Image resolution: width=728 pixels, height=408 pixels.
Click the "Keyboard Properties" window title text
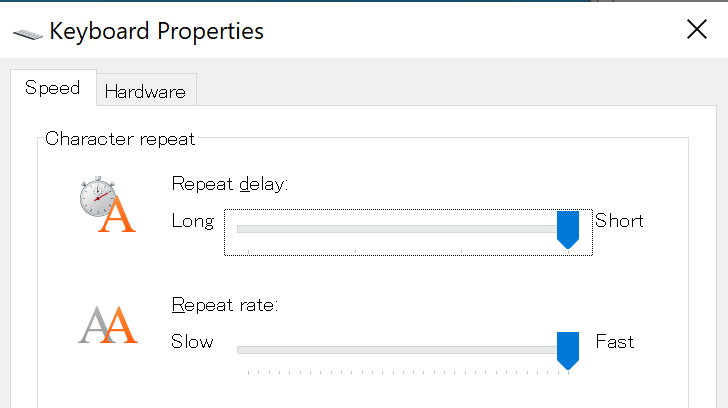coord(156,32)
